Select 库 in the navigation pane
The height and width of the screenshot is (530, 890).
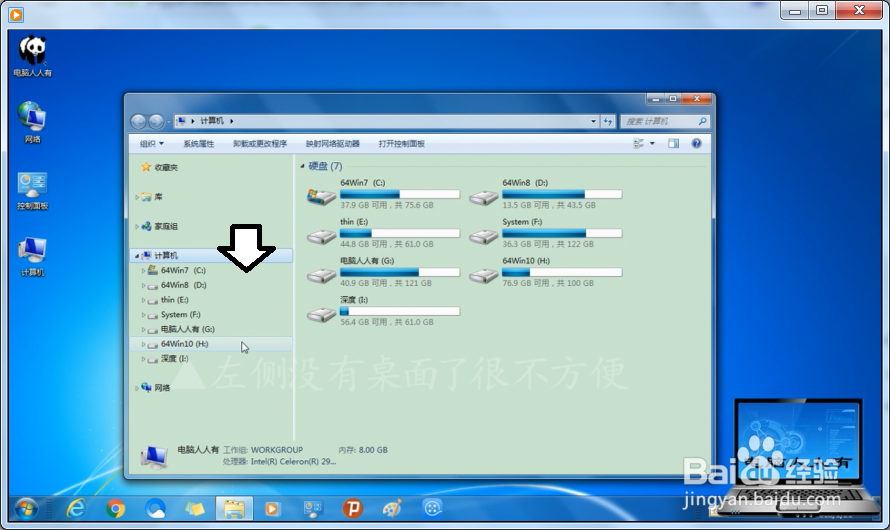tap(158, 197)
